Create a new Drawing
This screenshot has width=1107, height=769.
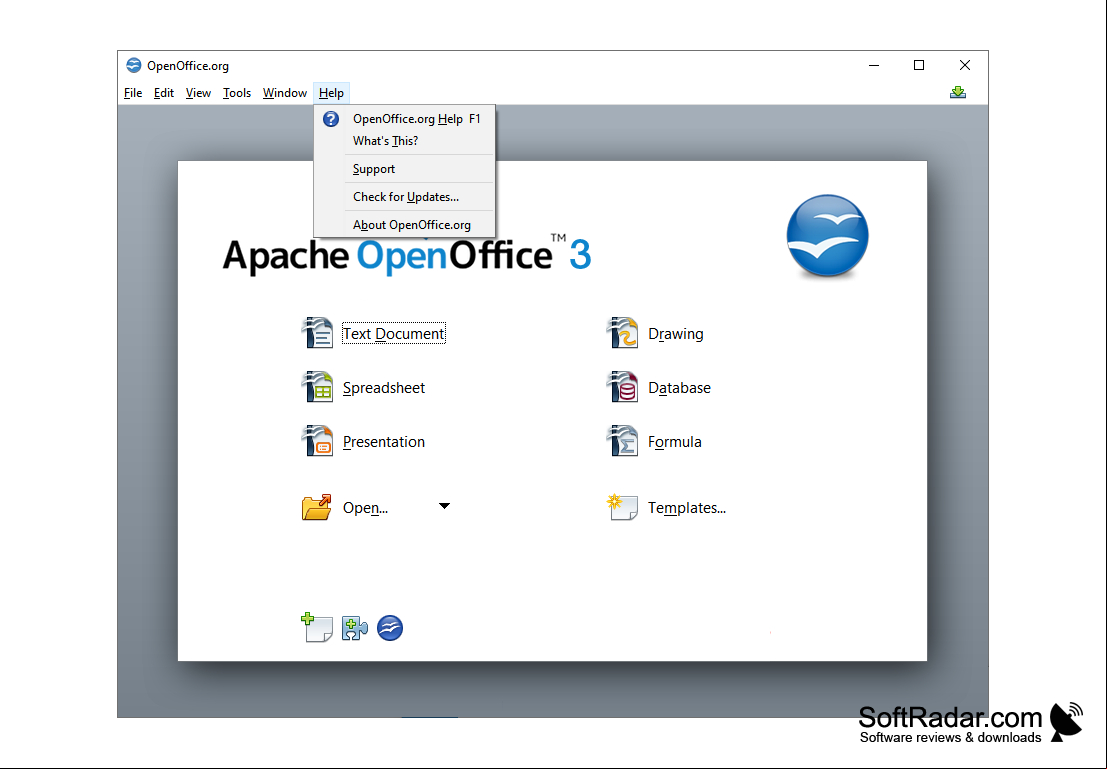[x=676, y=333]
